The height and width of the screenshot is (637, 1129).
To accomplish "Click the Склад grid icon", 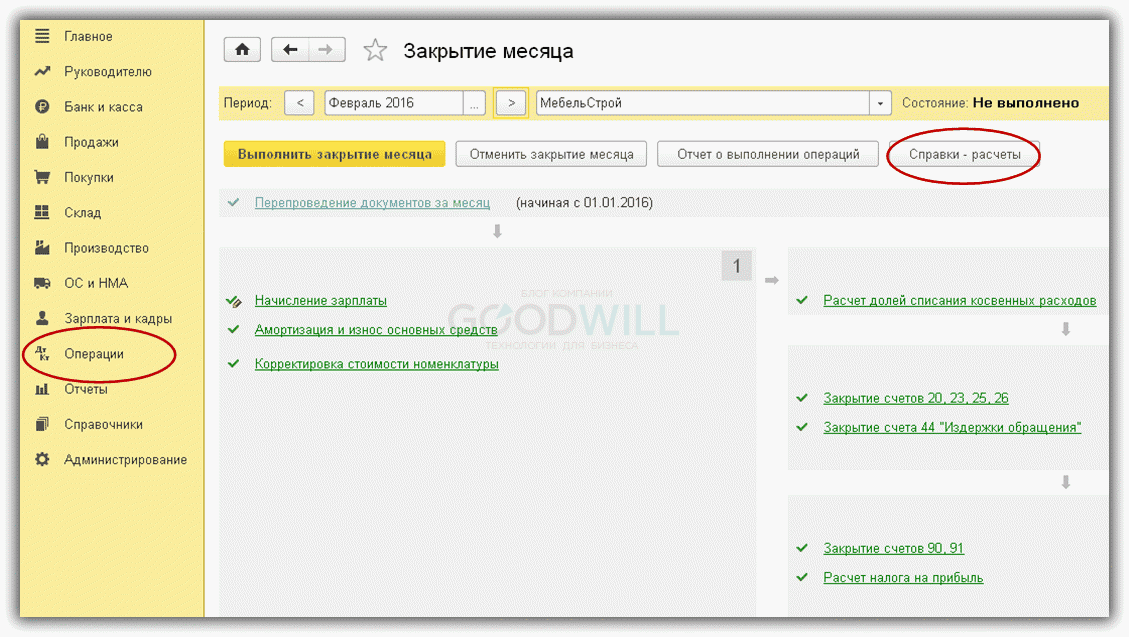I will coord(42,212).
